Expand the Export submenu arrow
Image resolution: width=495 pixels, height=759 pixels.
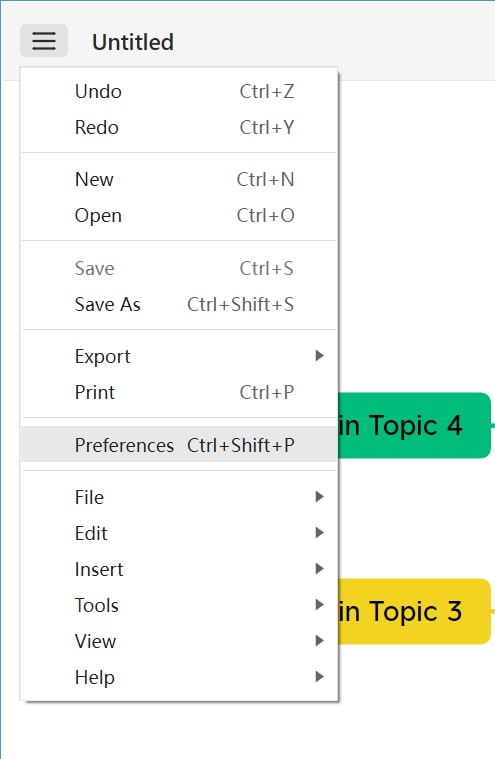319,356
